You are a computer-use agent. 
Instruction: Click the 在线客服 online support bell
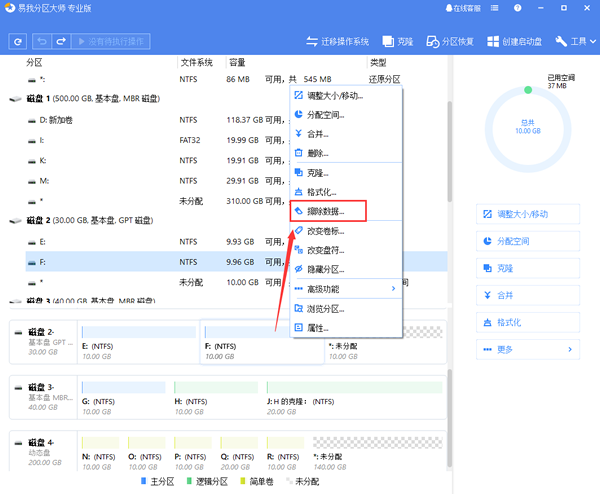(x=463, y=8)
